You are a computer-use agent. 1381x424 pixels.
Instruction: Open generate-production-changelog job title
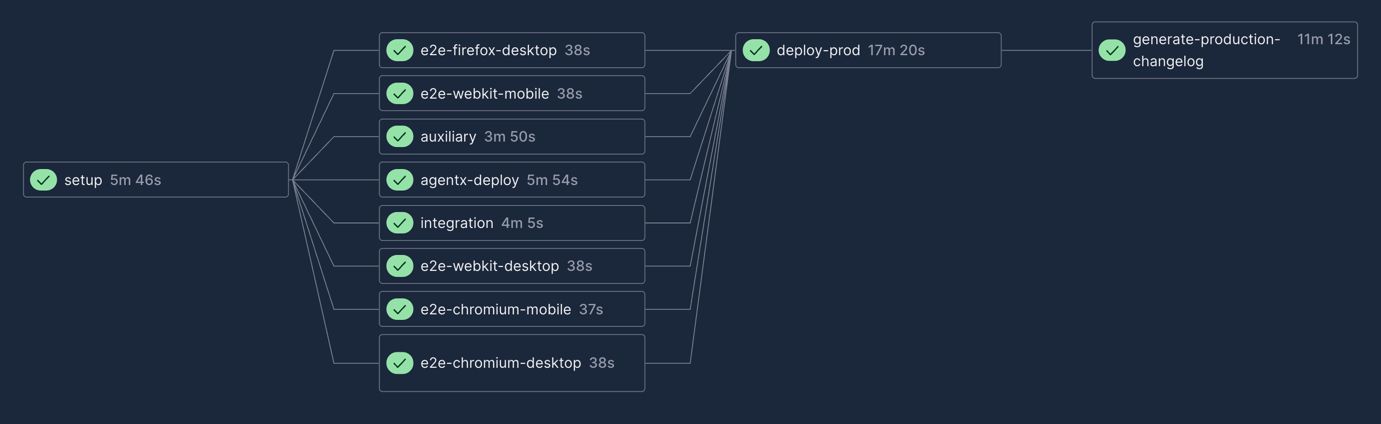click(x=1206, y=50)
